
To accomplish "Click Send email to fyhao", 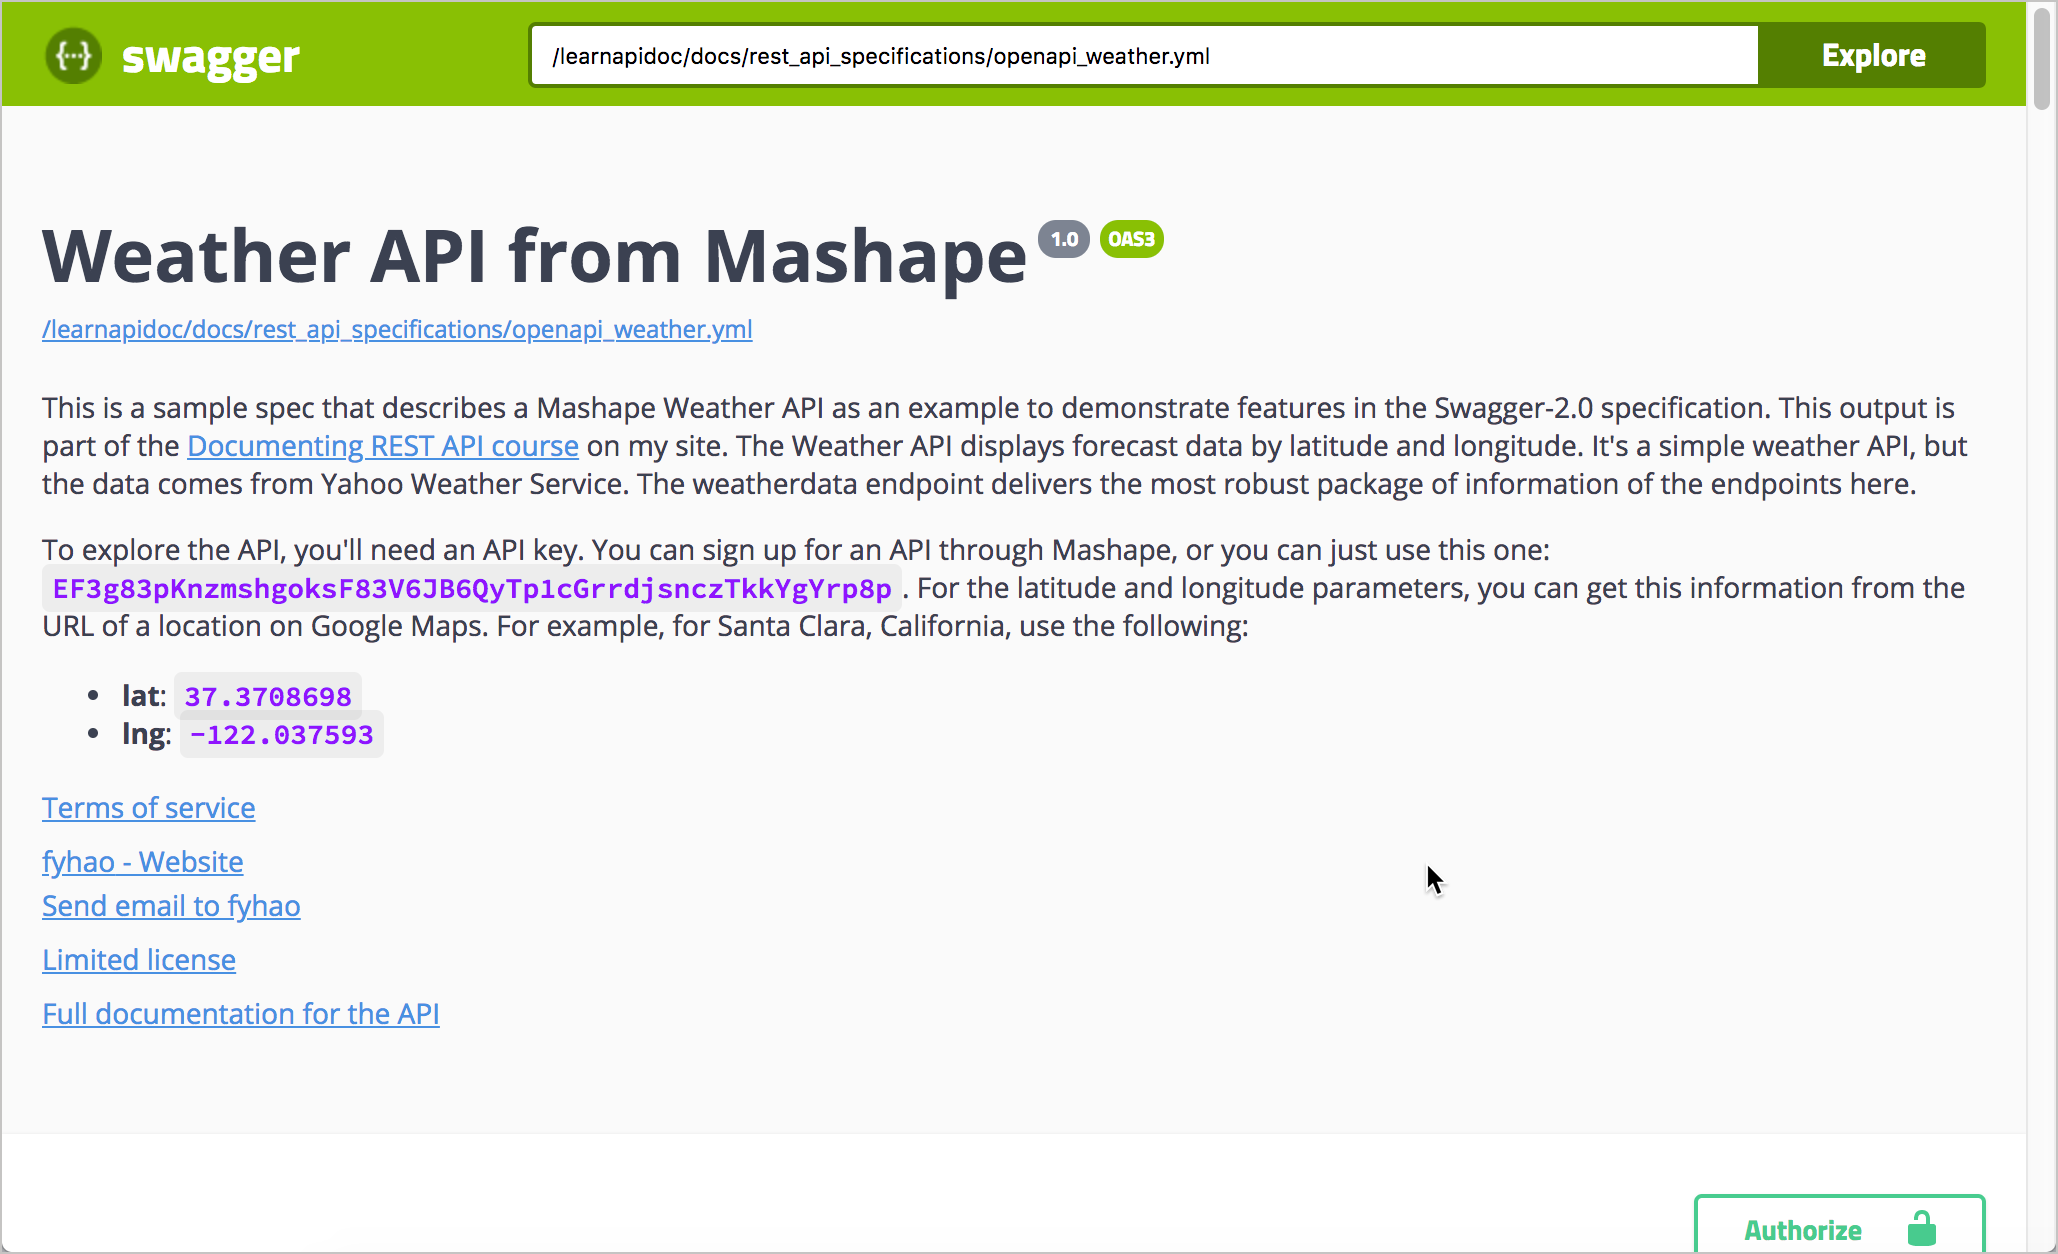I will [x=171, y=906].
